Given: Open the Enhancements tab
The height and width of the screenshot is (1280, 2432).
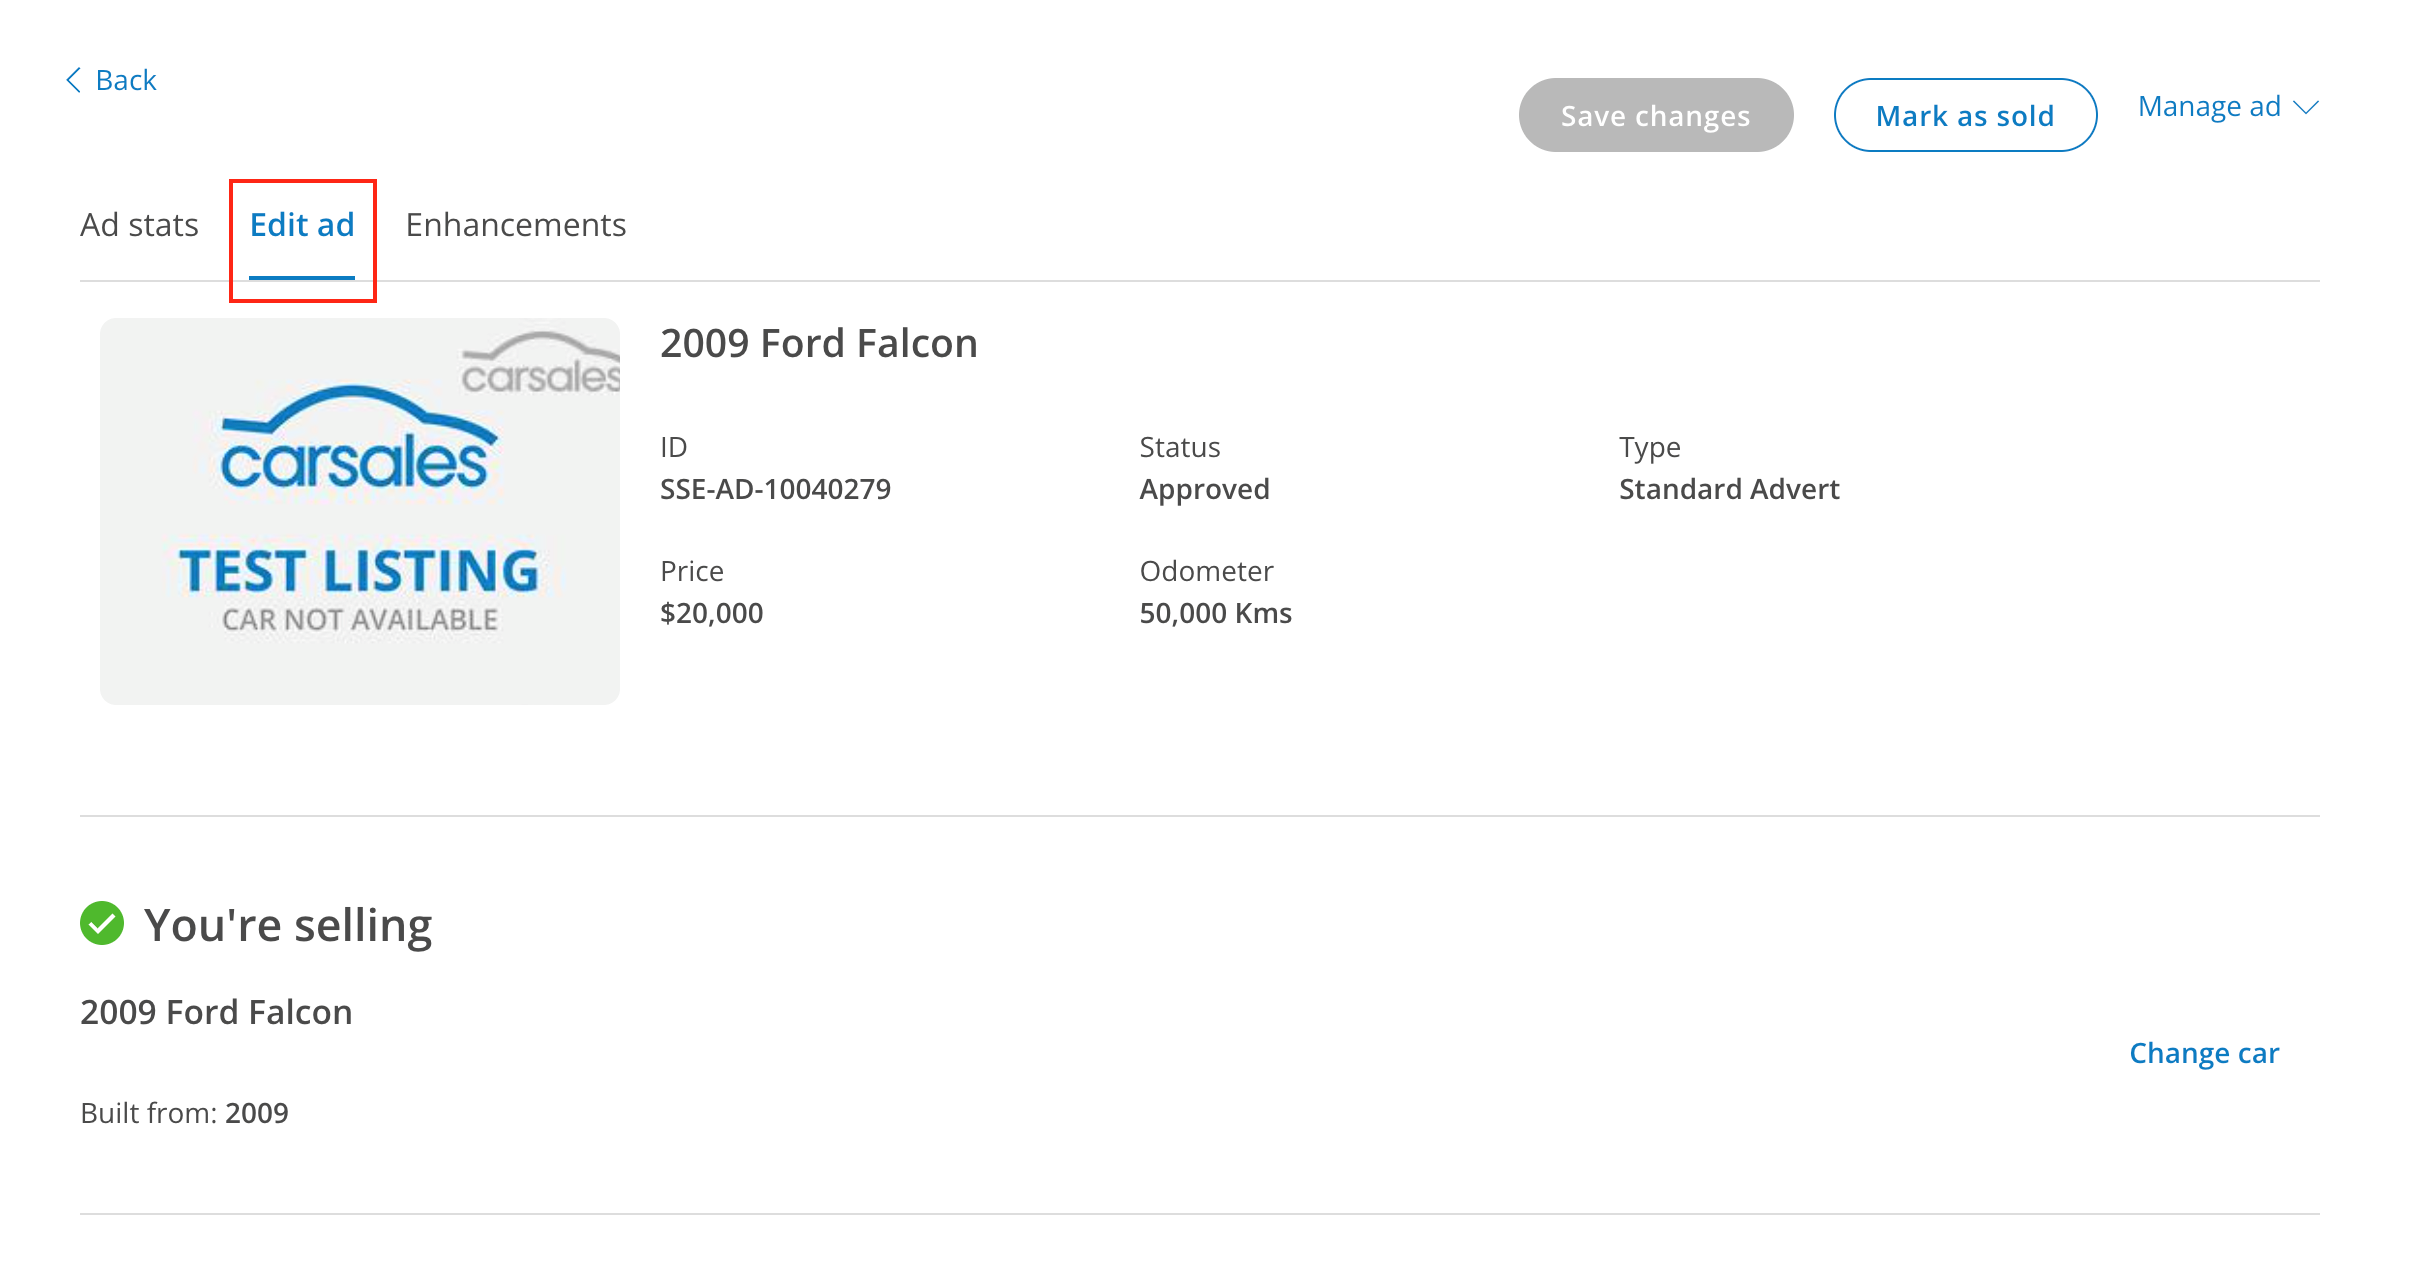Looking at the screenshot, I should pyautogui.click(x=516, y=225).
